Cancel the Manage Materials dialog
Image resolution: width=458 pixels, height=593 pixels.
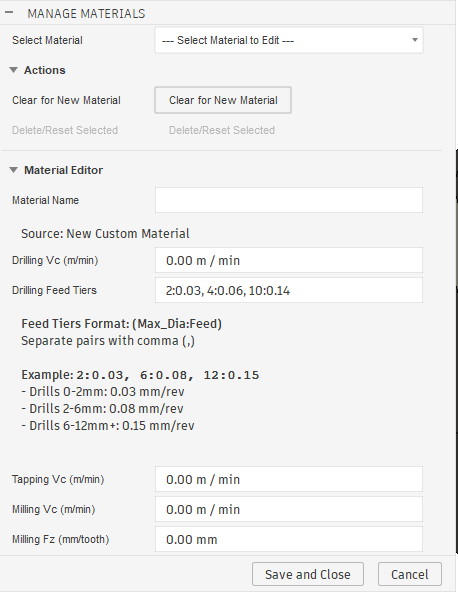[x=410, y=574]
